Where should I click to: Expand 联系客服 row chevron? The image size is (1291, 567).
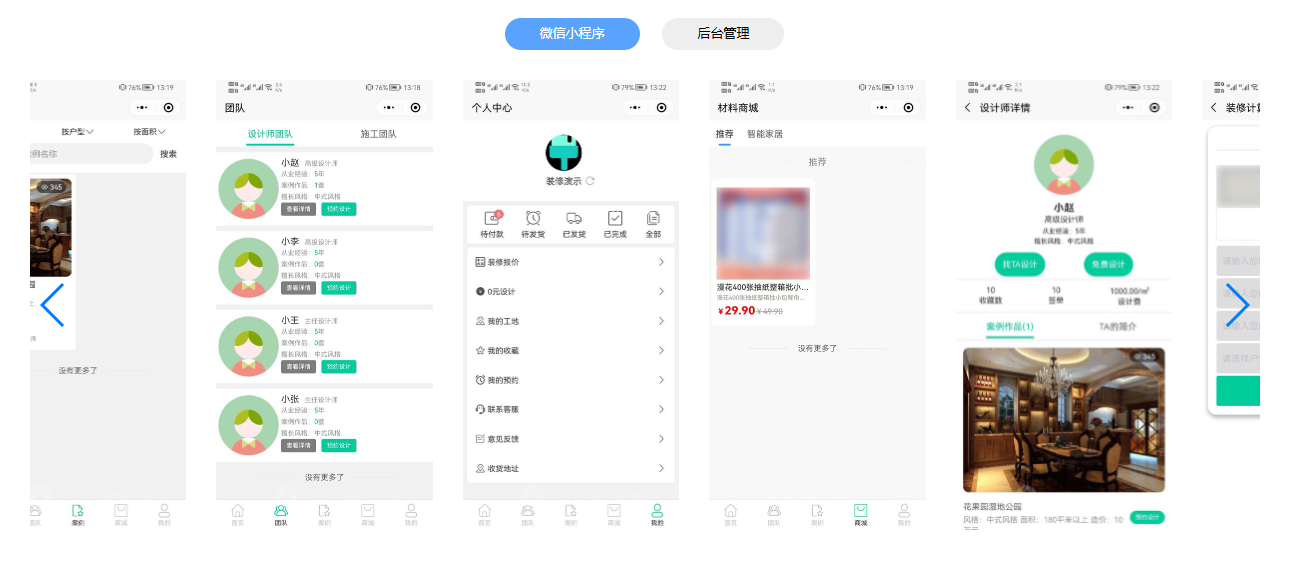point(661,409)
